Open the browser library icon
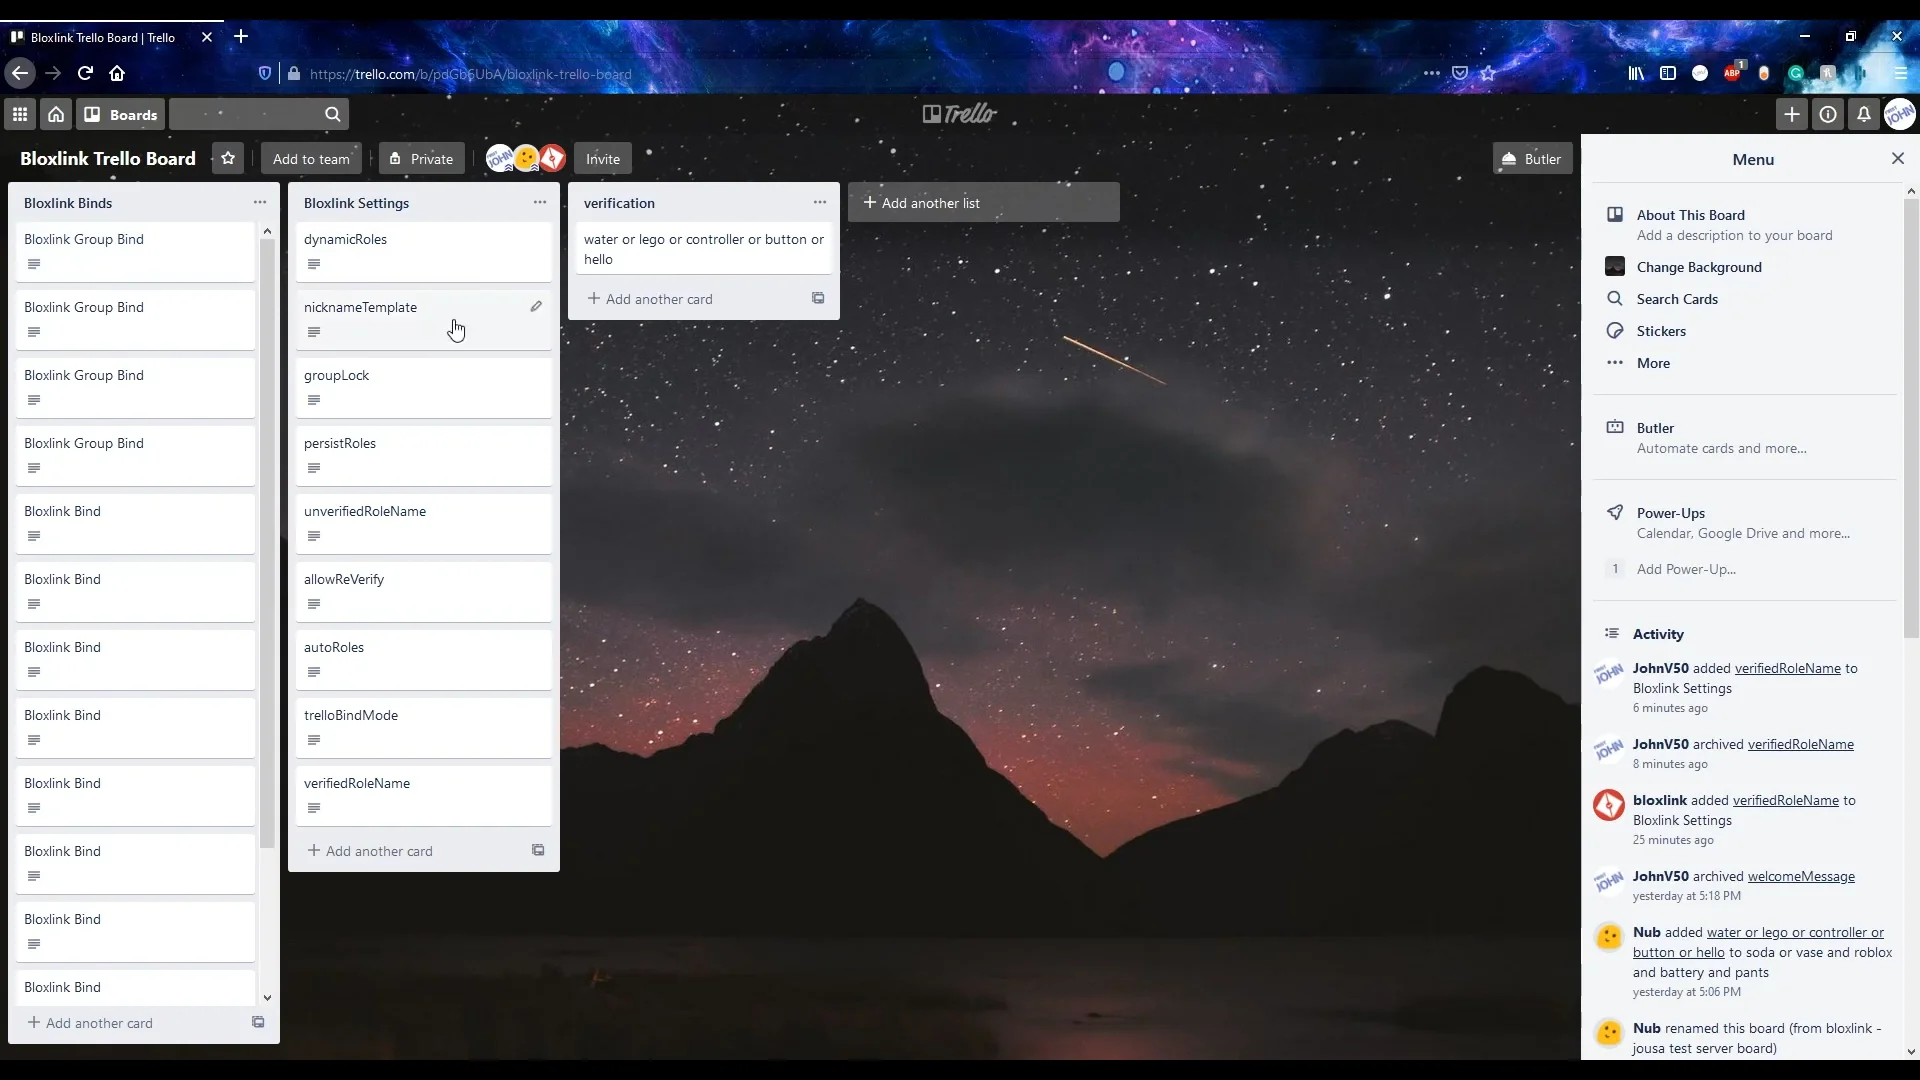 click(x=1636, y=73)
